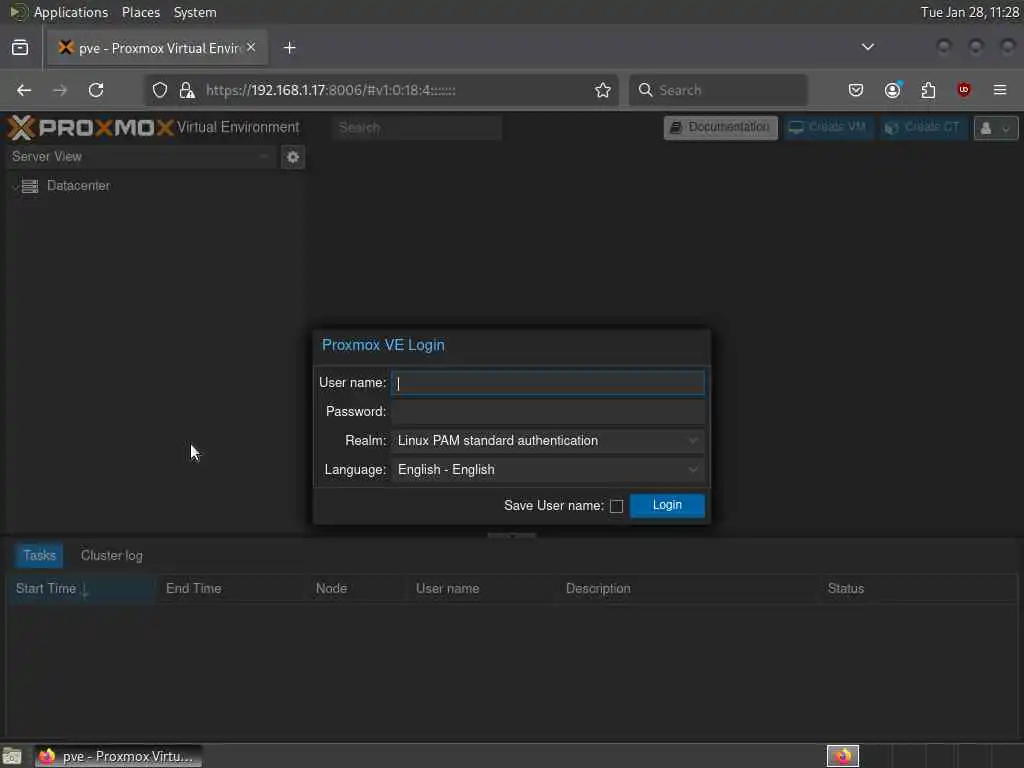Click the show desktop icon in taskbar

(x=12, y=756)
